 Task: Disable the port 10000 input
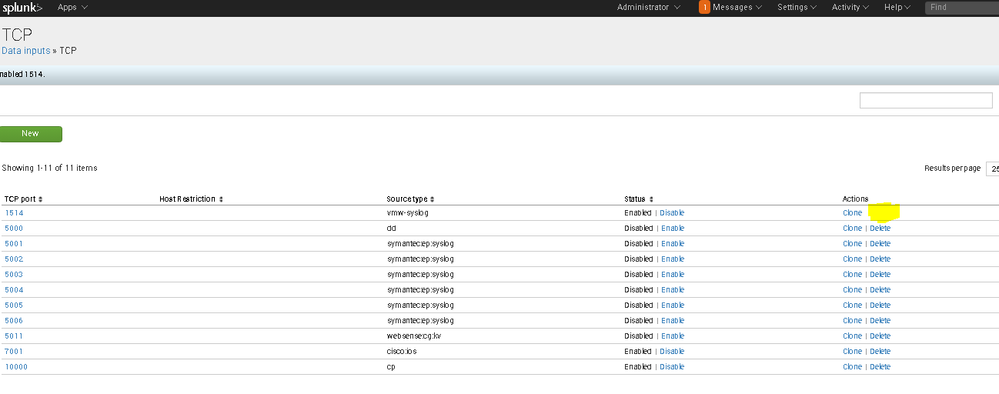[x=672, y=367]
